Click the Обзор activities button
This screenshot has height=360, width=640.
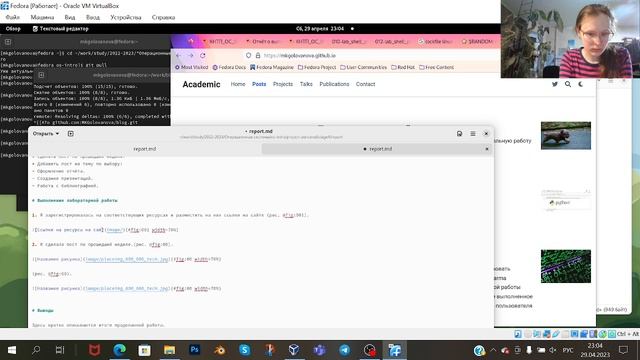[x=13, y=29]
